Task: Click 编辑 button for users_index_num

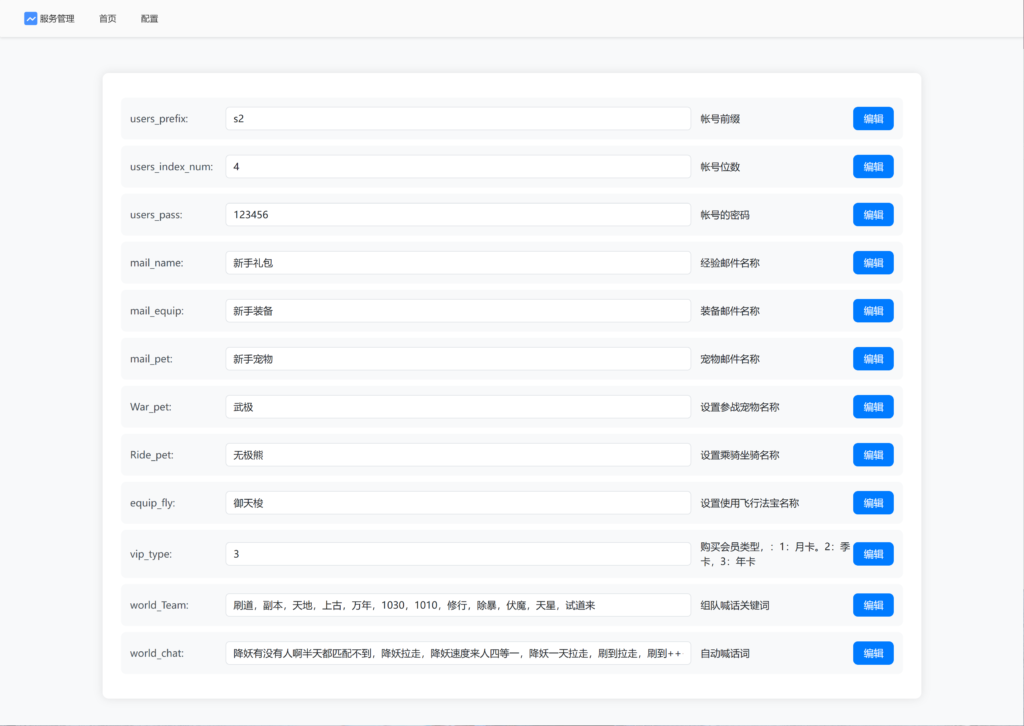Action: tap(872, 167)
